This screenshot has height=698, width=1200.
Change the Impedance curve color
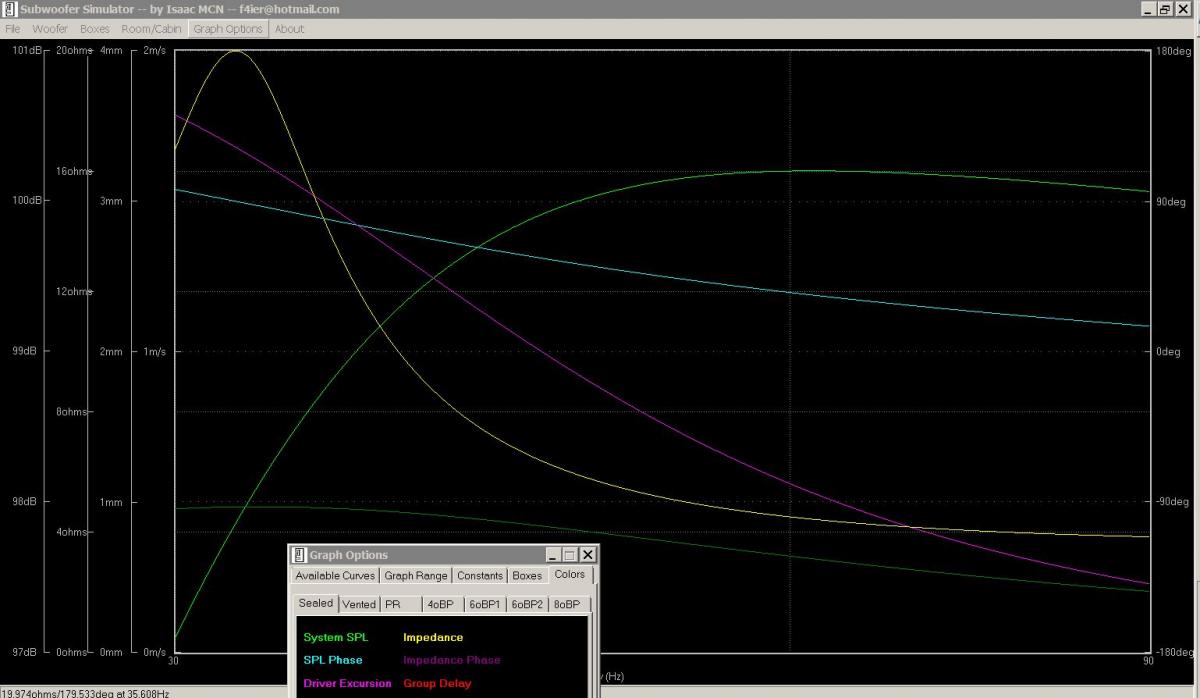point(433,638)
